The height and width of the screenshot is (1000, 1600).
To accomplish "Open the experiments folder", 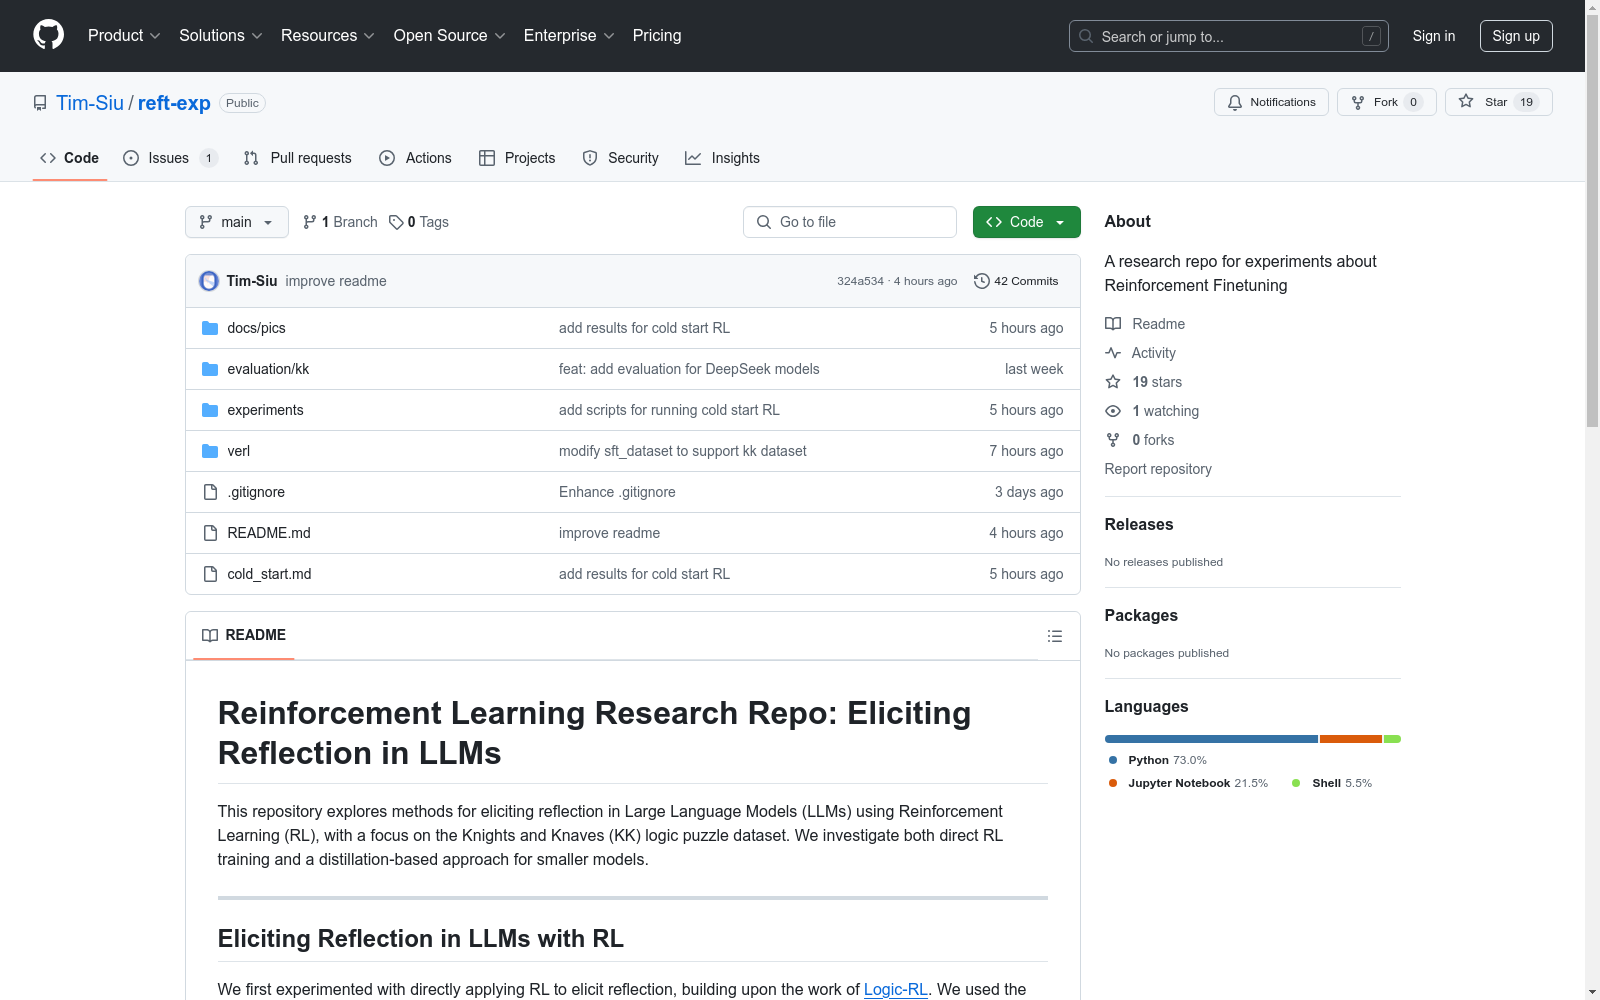I will 265,410.
